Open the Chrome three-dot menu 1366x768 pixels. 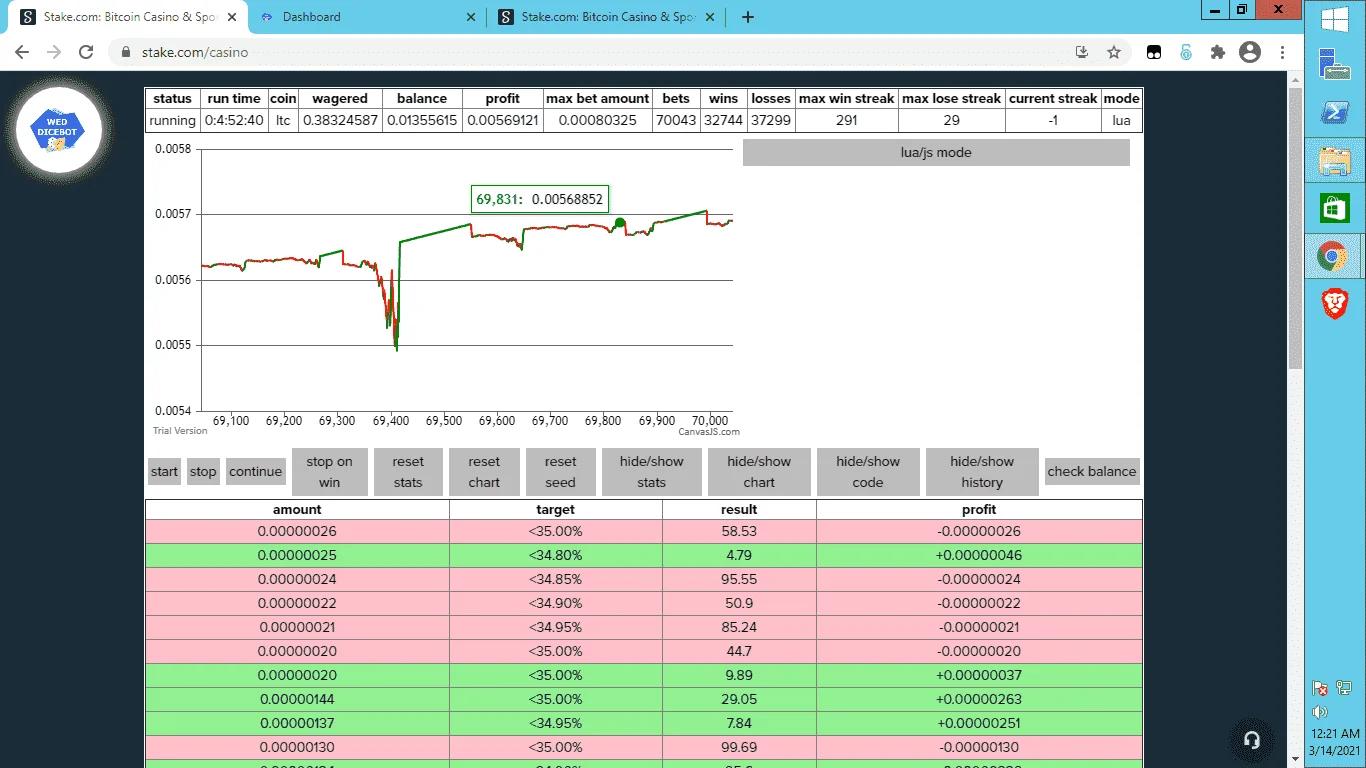1283,52
